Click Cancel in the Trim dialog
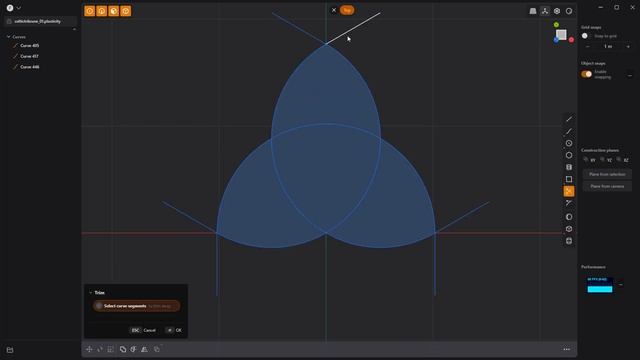 click(x=143, y=330)
